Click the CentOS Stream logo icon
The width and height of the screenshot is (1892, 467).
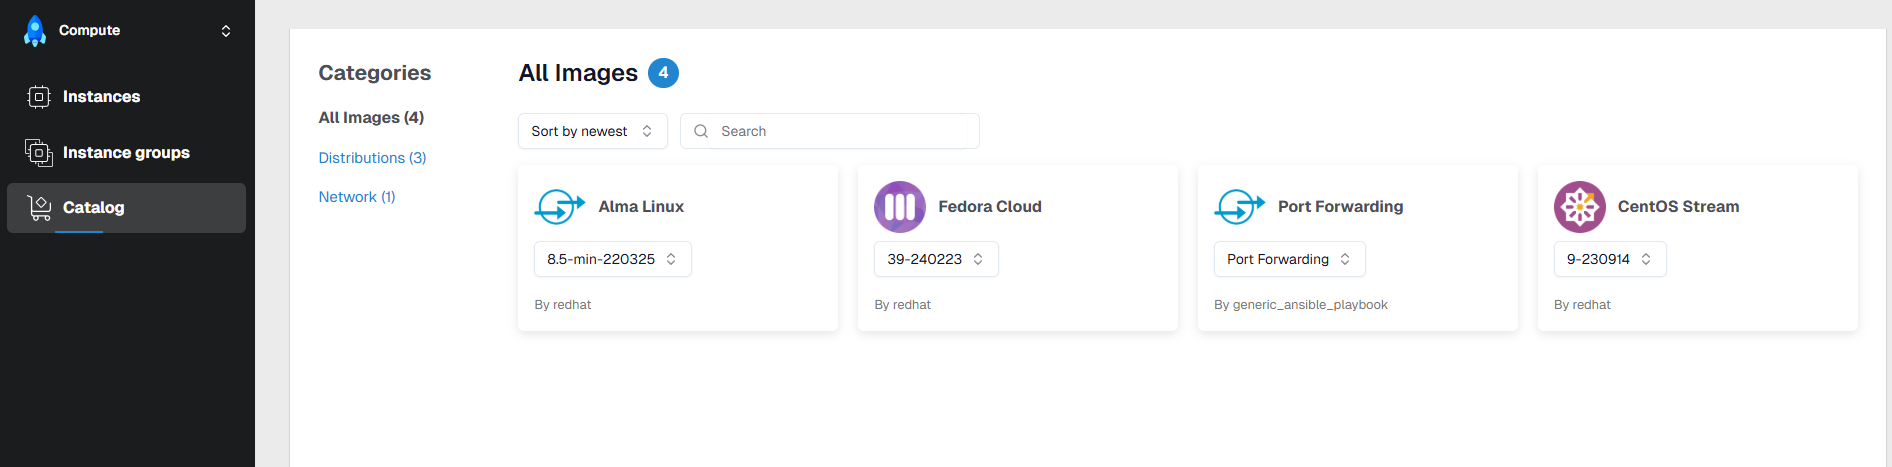tap(1579, 207)
